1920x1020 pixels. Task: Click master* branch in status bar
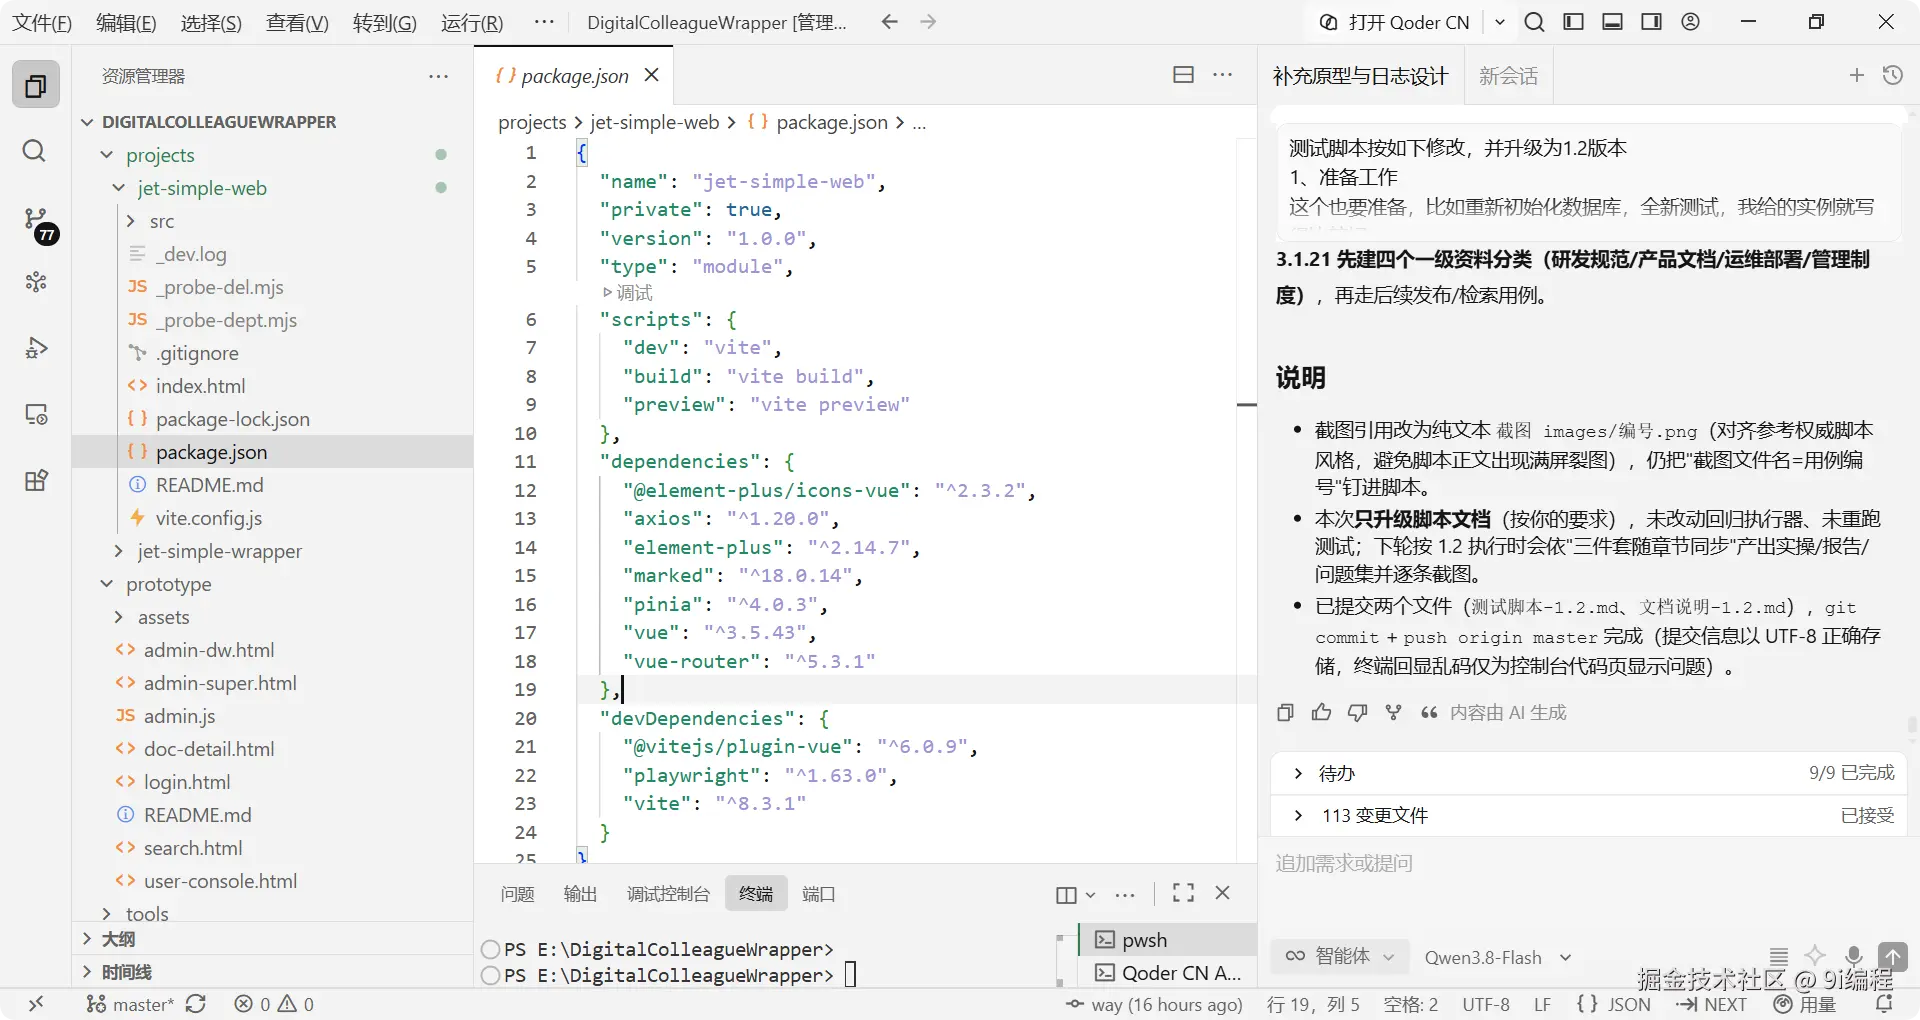pos(130,1004)
